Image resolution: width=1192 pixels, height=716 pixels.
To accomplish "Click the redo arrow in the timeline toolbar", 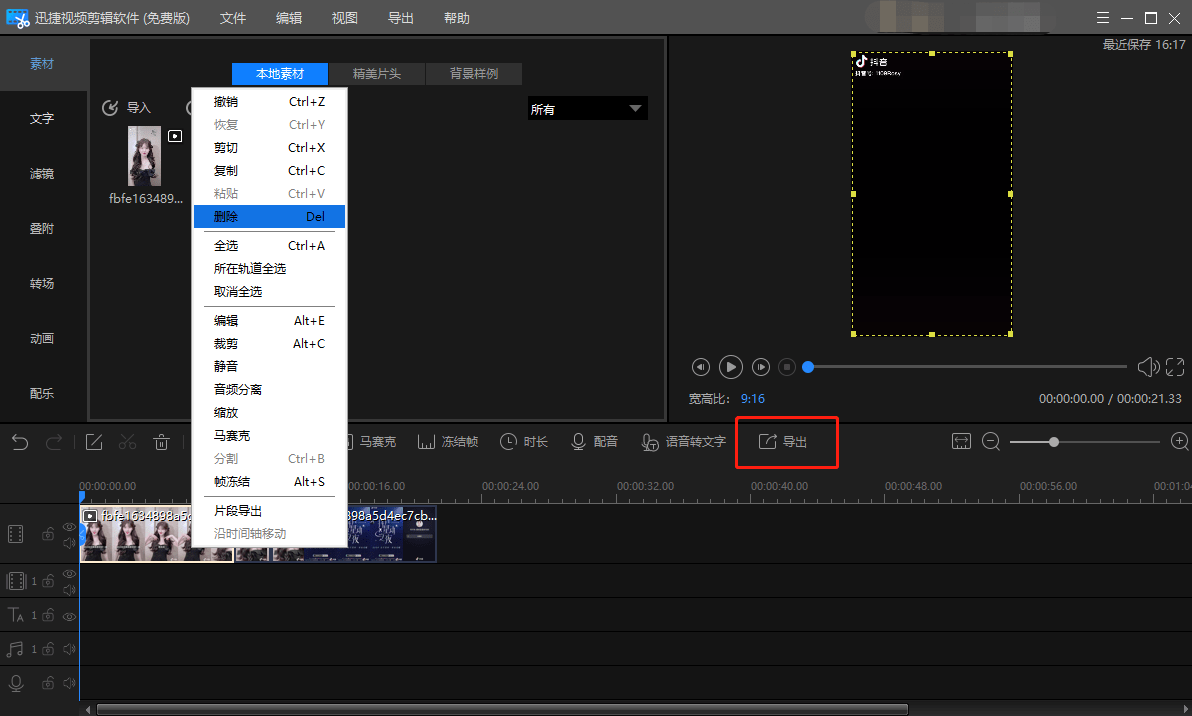I will click(x=54, y=442).
